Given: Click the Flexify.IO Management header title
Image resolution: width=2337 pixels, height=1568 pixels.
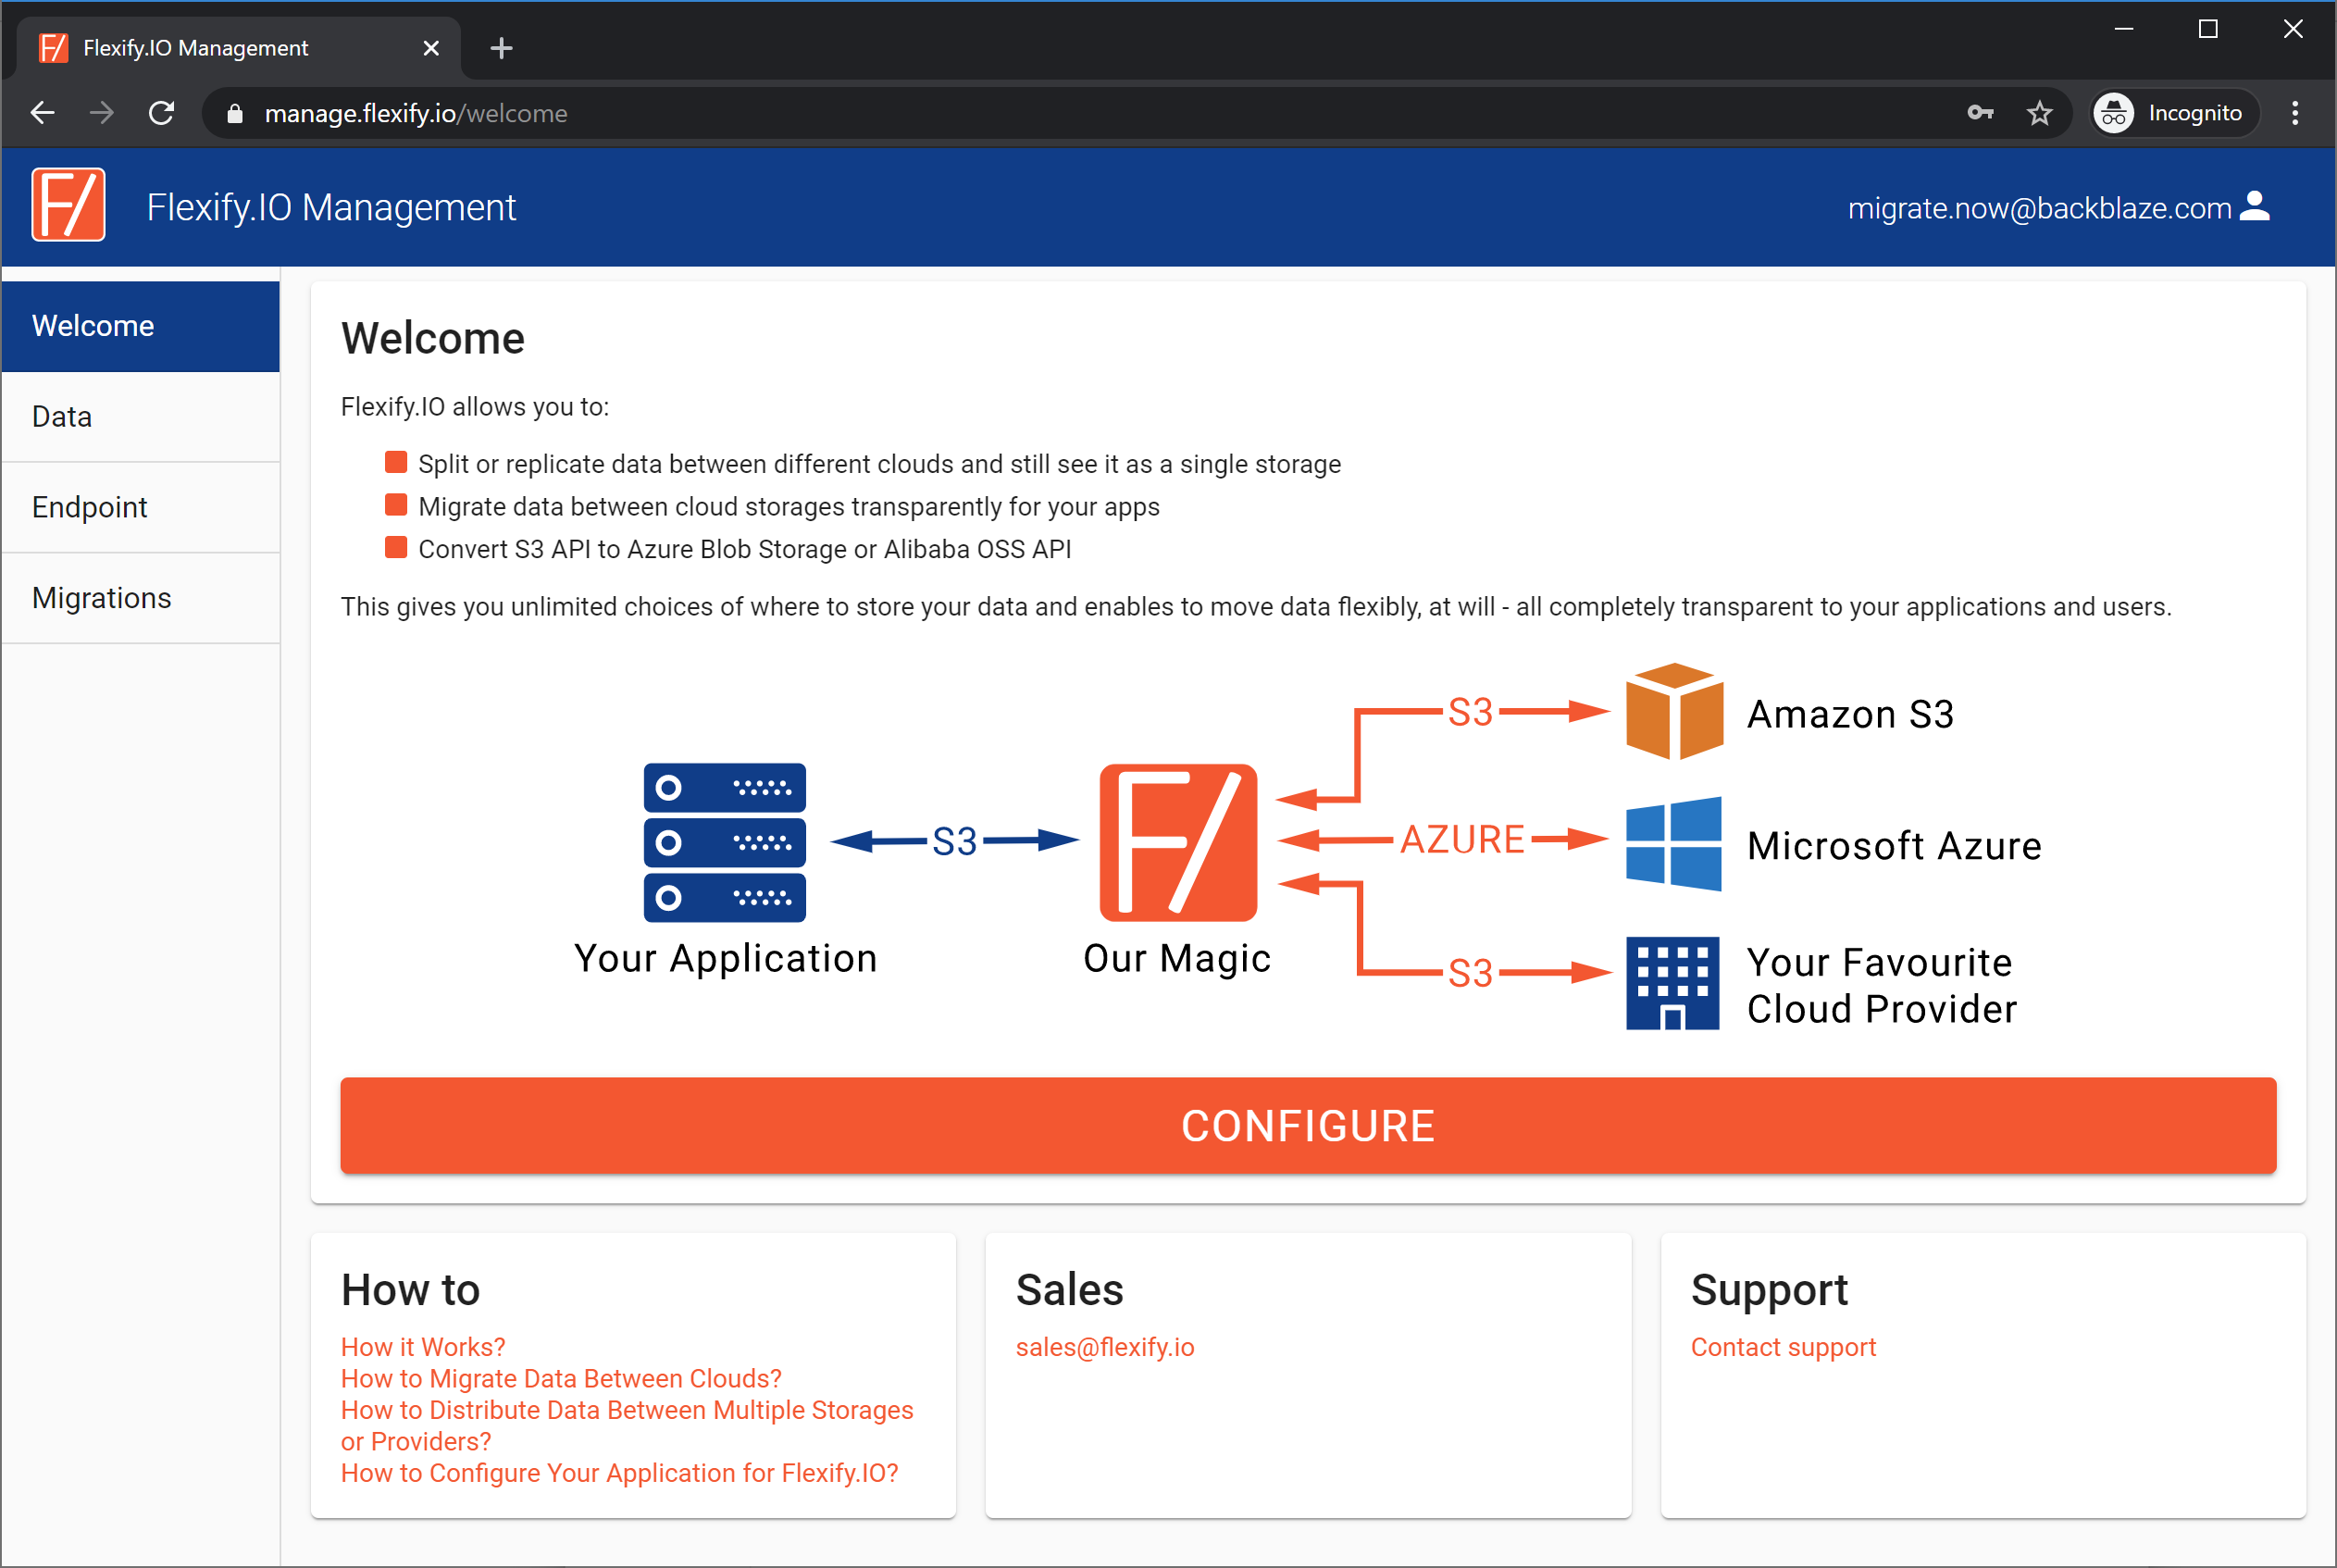Looking at the screenshot, I should pyautogui.click(x=331, y=207).
